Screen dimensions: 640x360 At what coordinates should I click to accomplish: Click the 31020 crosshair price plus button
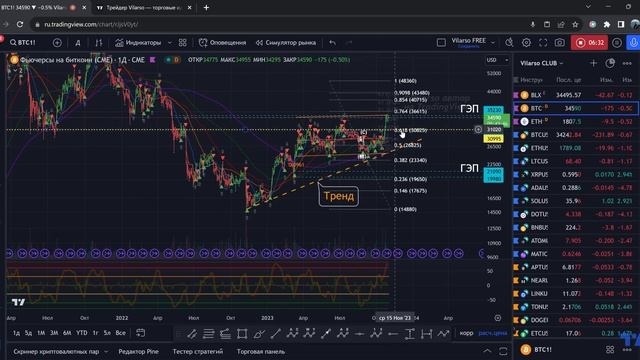(x=478, y=129)
